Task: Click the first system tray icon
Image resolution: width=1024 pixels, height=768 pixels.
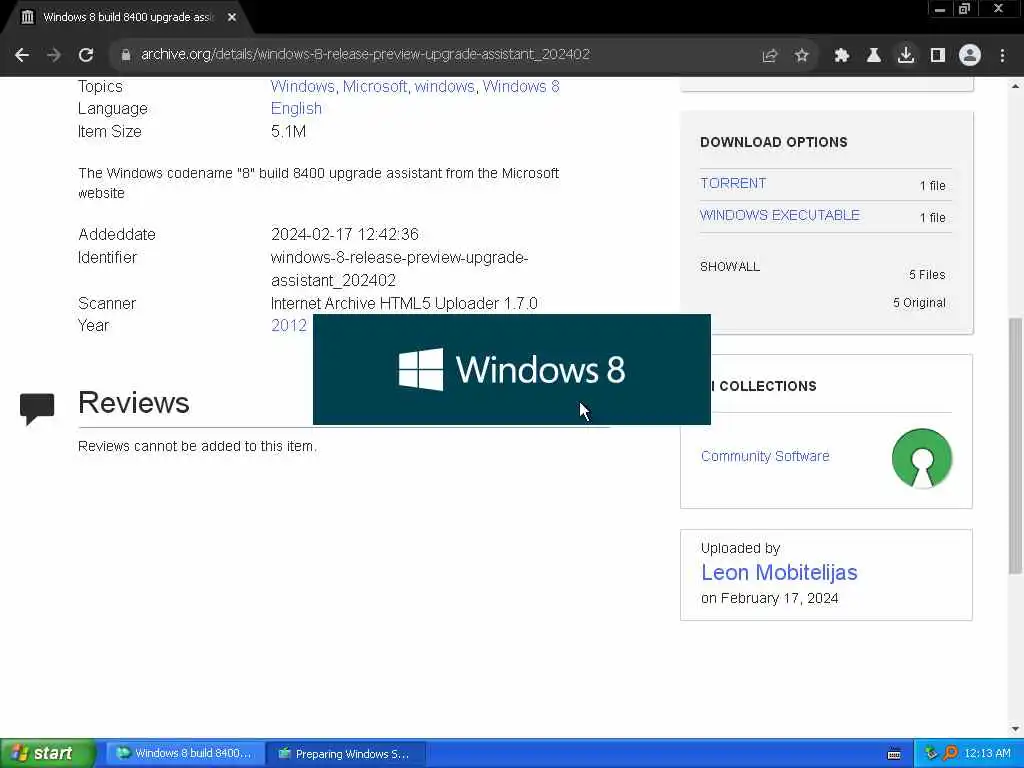Action: pyautogui.click(x=931, y=753)
